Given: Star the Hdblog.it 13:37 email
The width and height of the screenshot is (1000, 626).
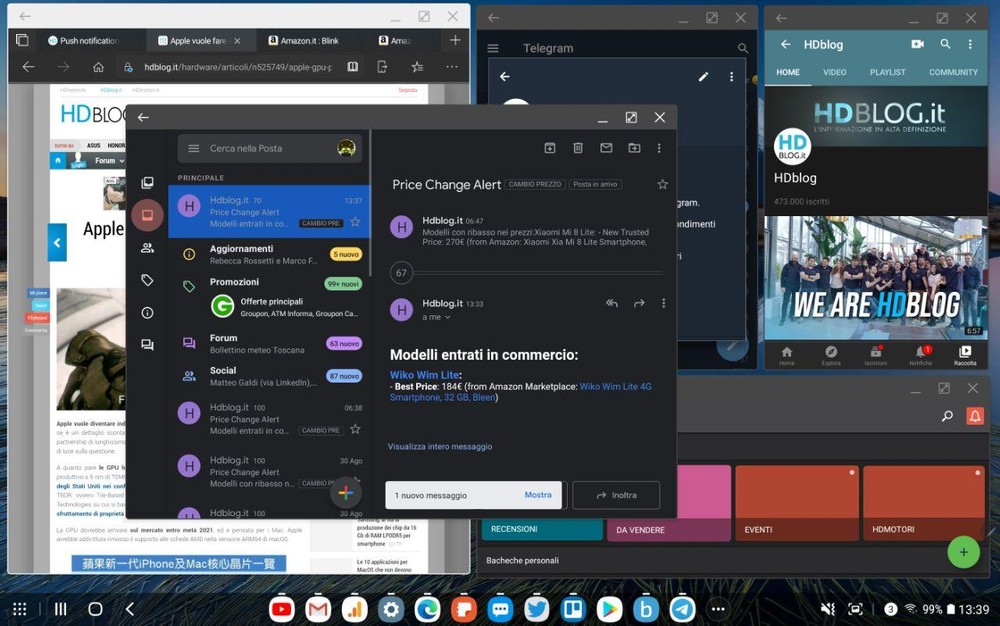Looking at the screenshot, I should click(355, 222).
